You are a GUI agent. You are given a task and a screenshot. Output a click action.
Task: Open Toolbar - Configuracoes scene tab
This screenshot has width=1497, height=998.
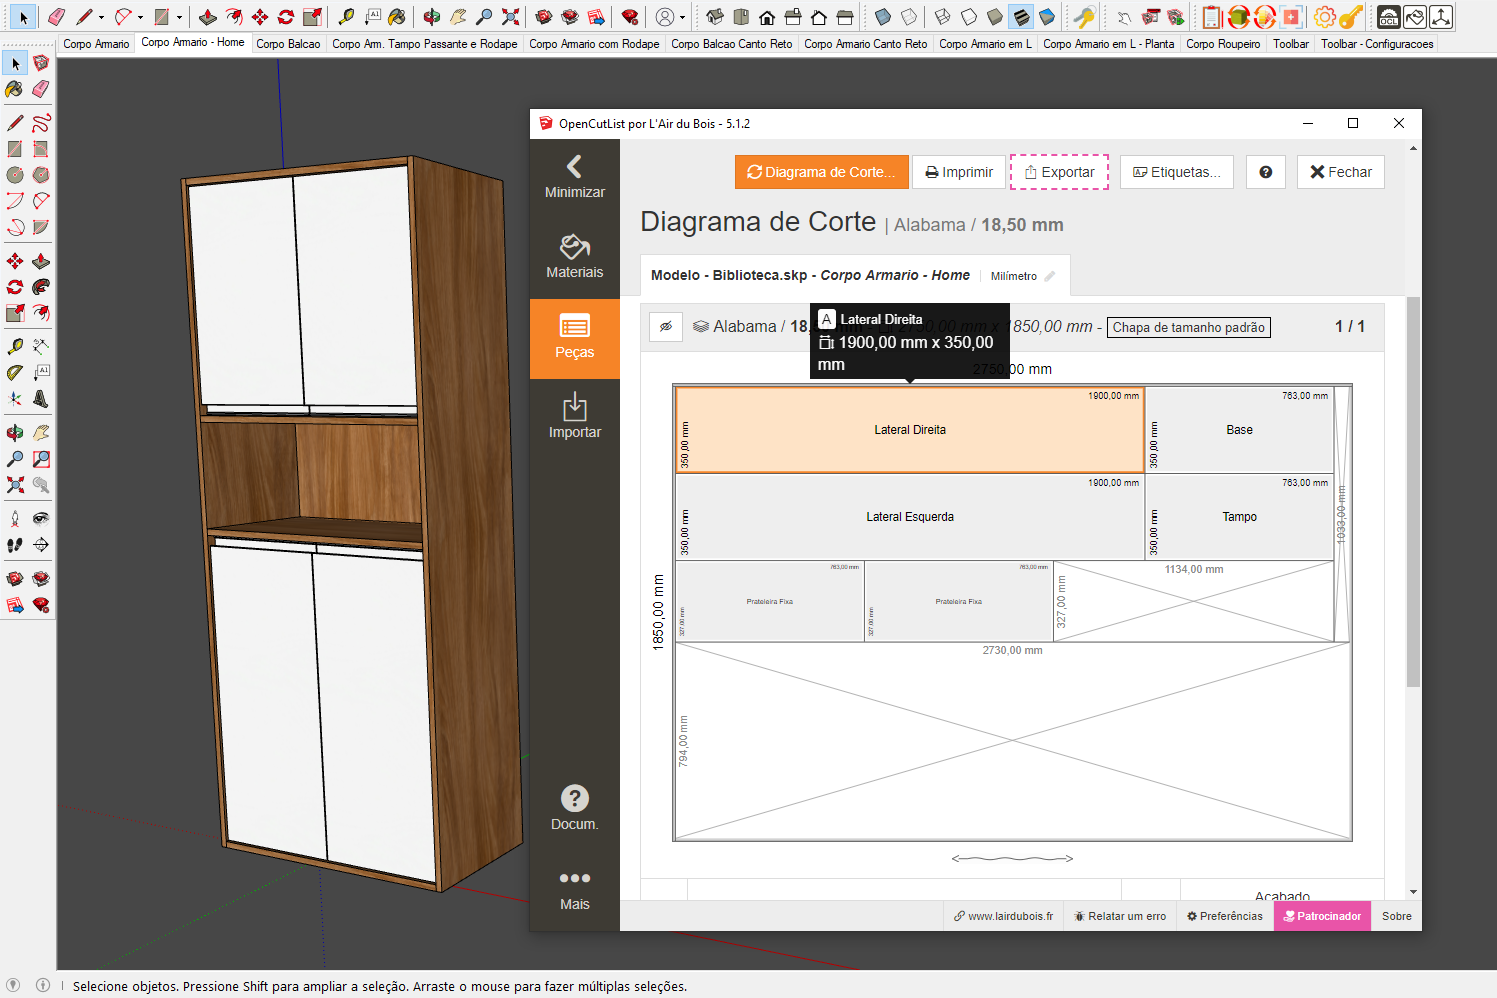click(x=1377, y=44)
